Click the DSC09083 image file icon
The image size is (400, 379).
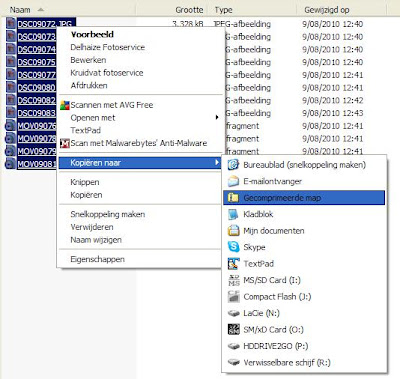click(11, 113)
